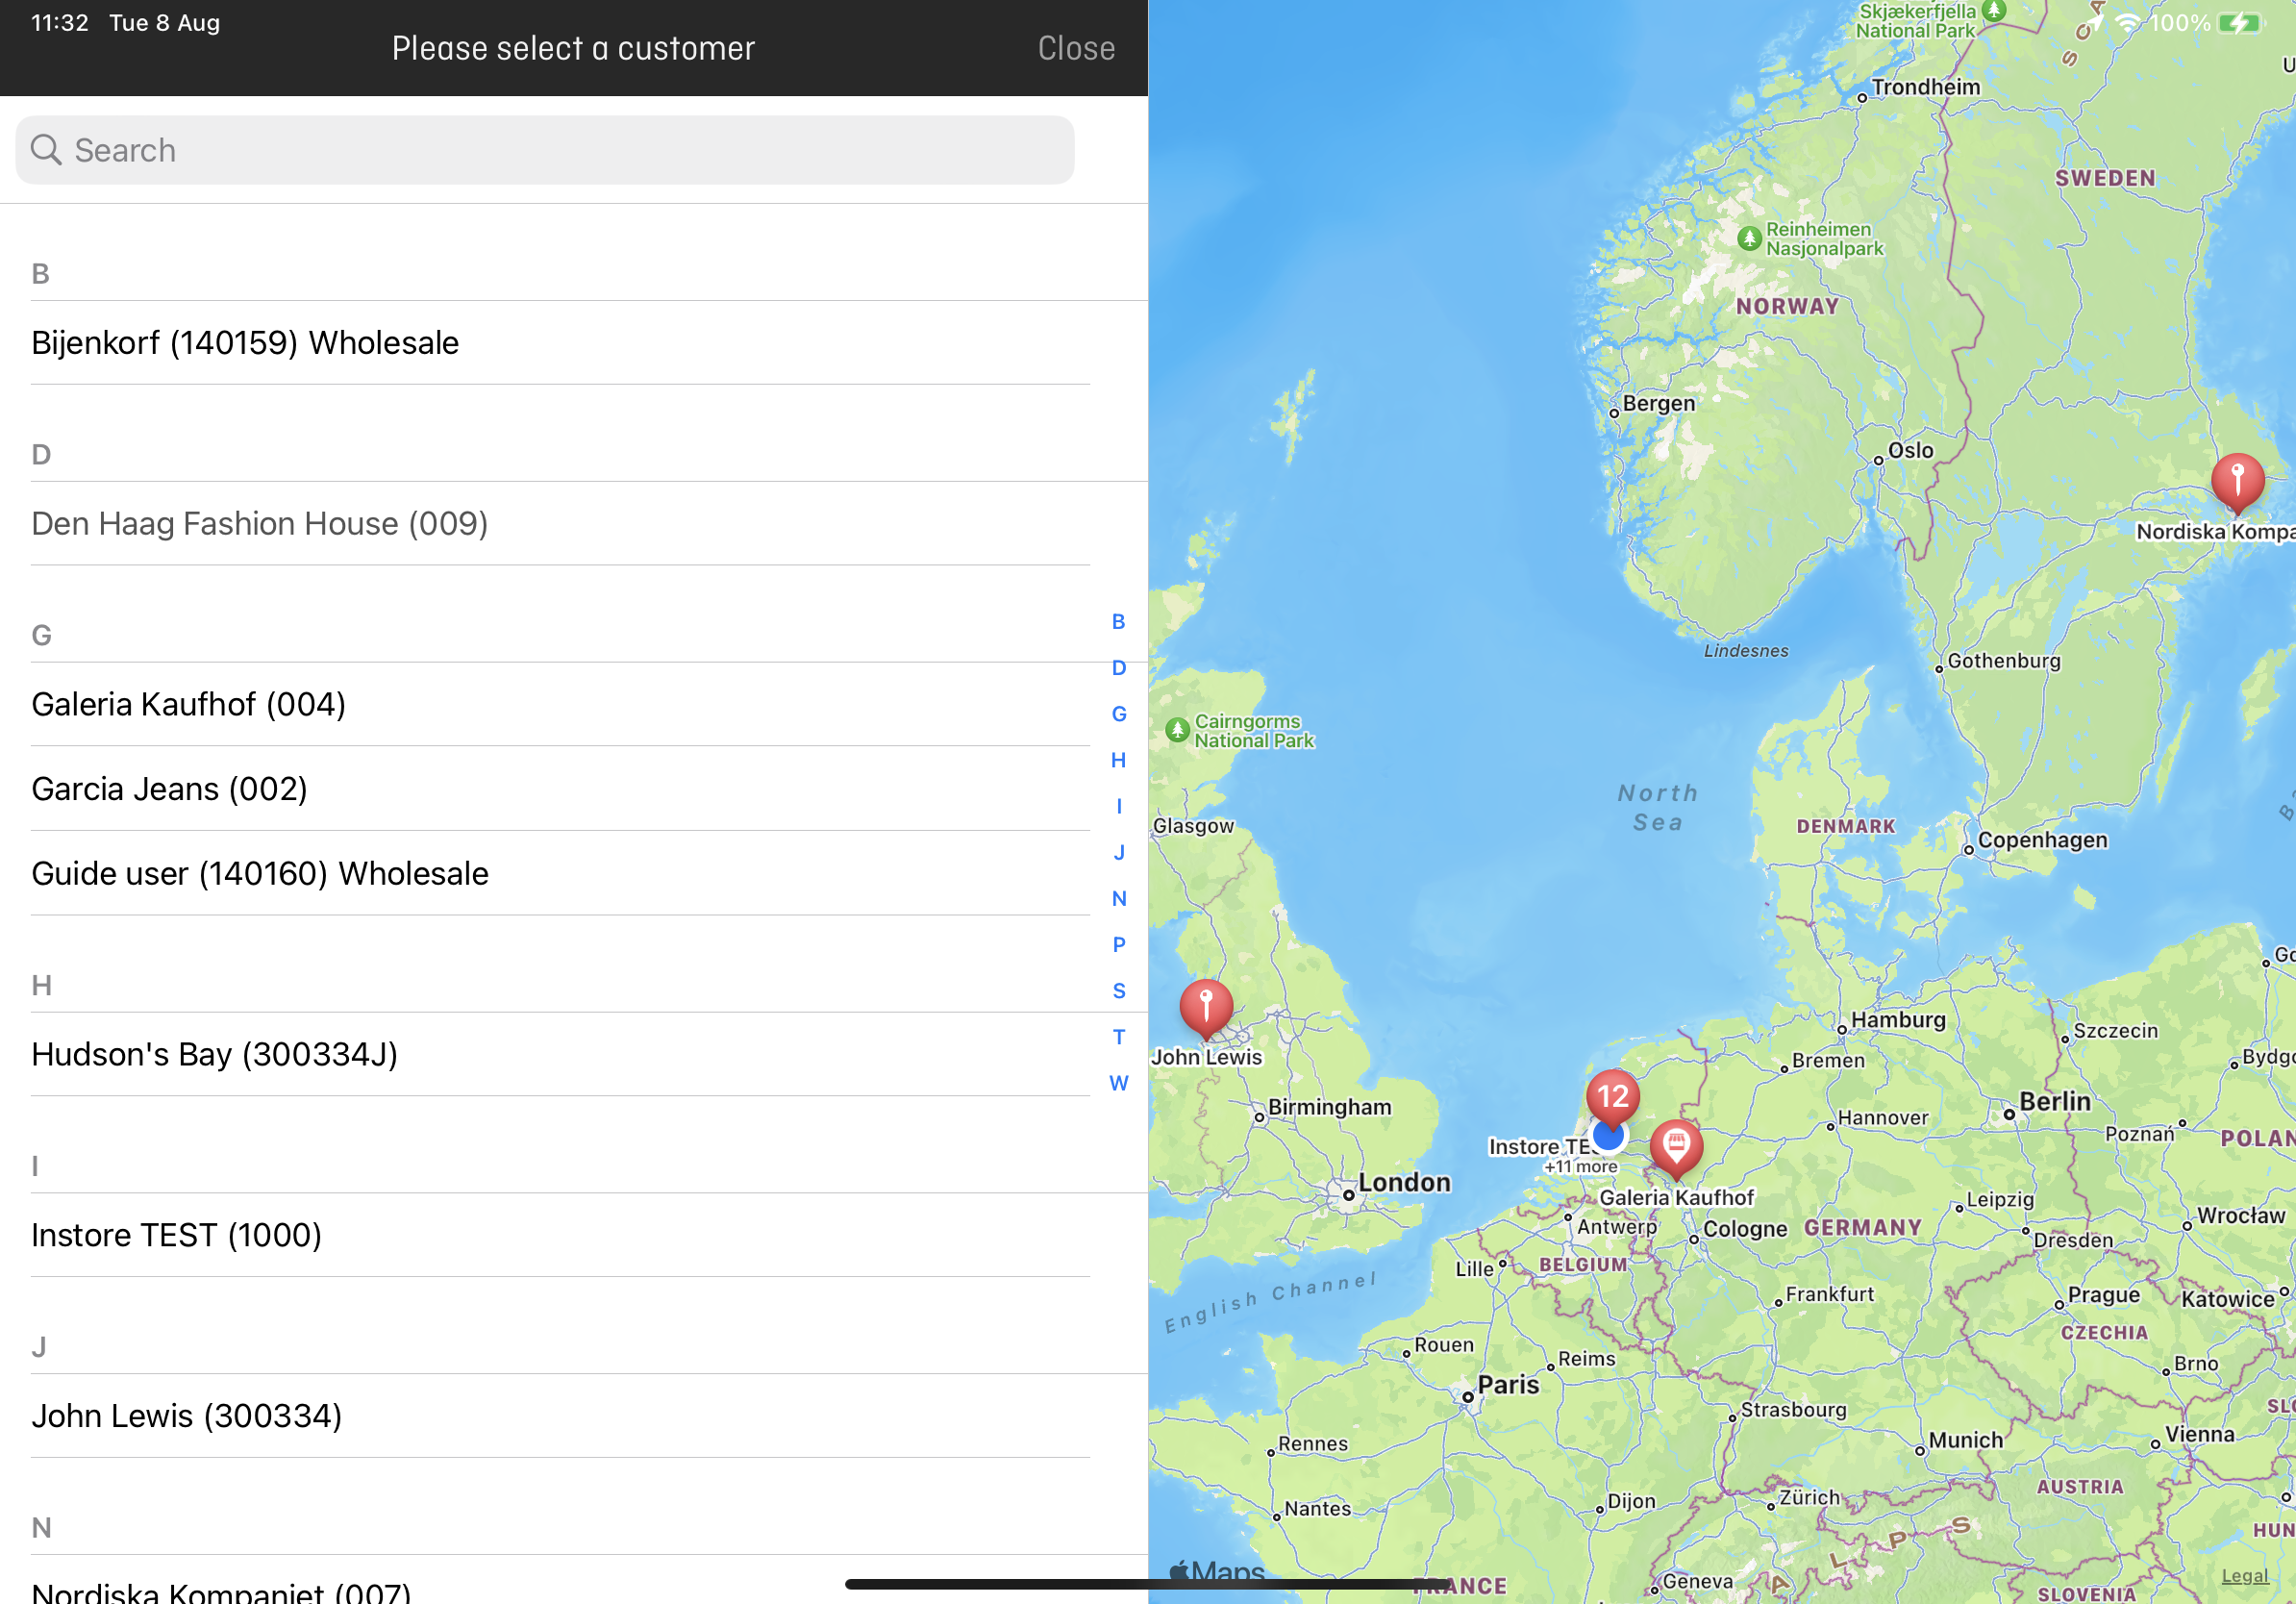Click the Search customer field
The image size is (2296, 1604).
[x=545, y=150]
